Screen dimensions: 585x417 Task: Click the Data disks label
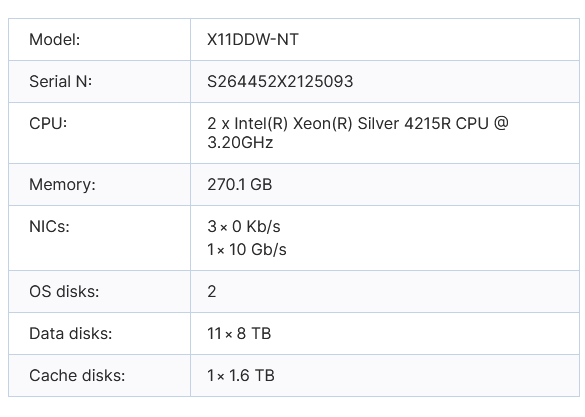click(x=71, y=333)
